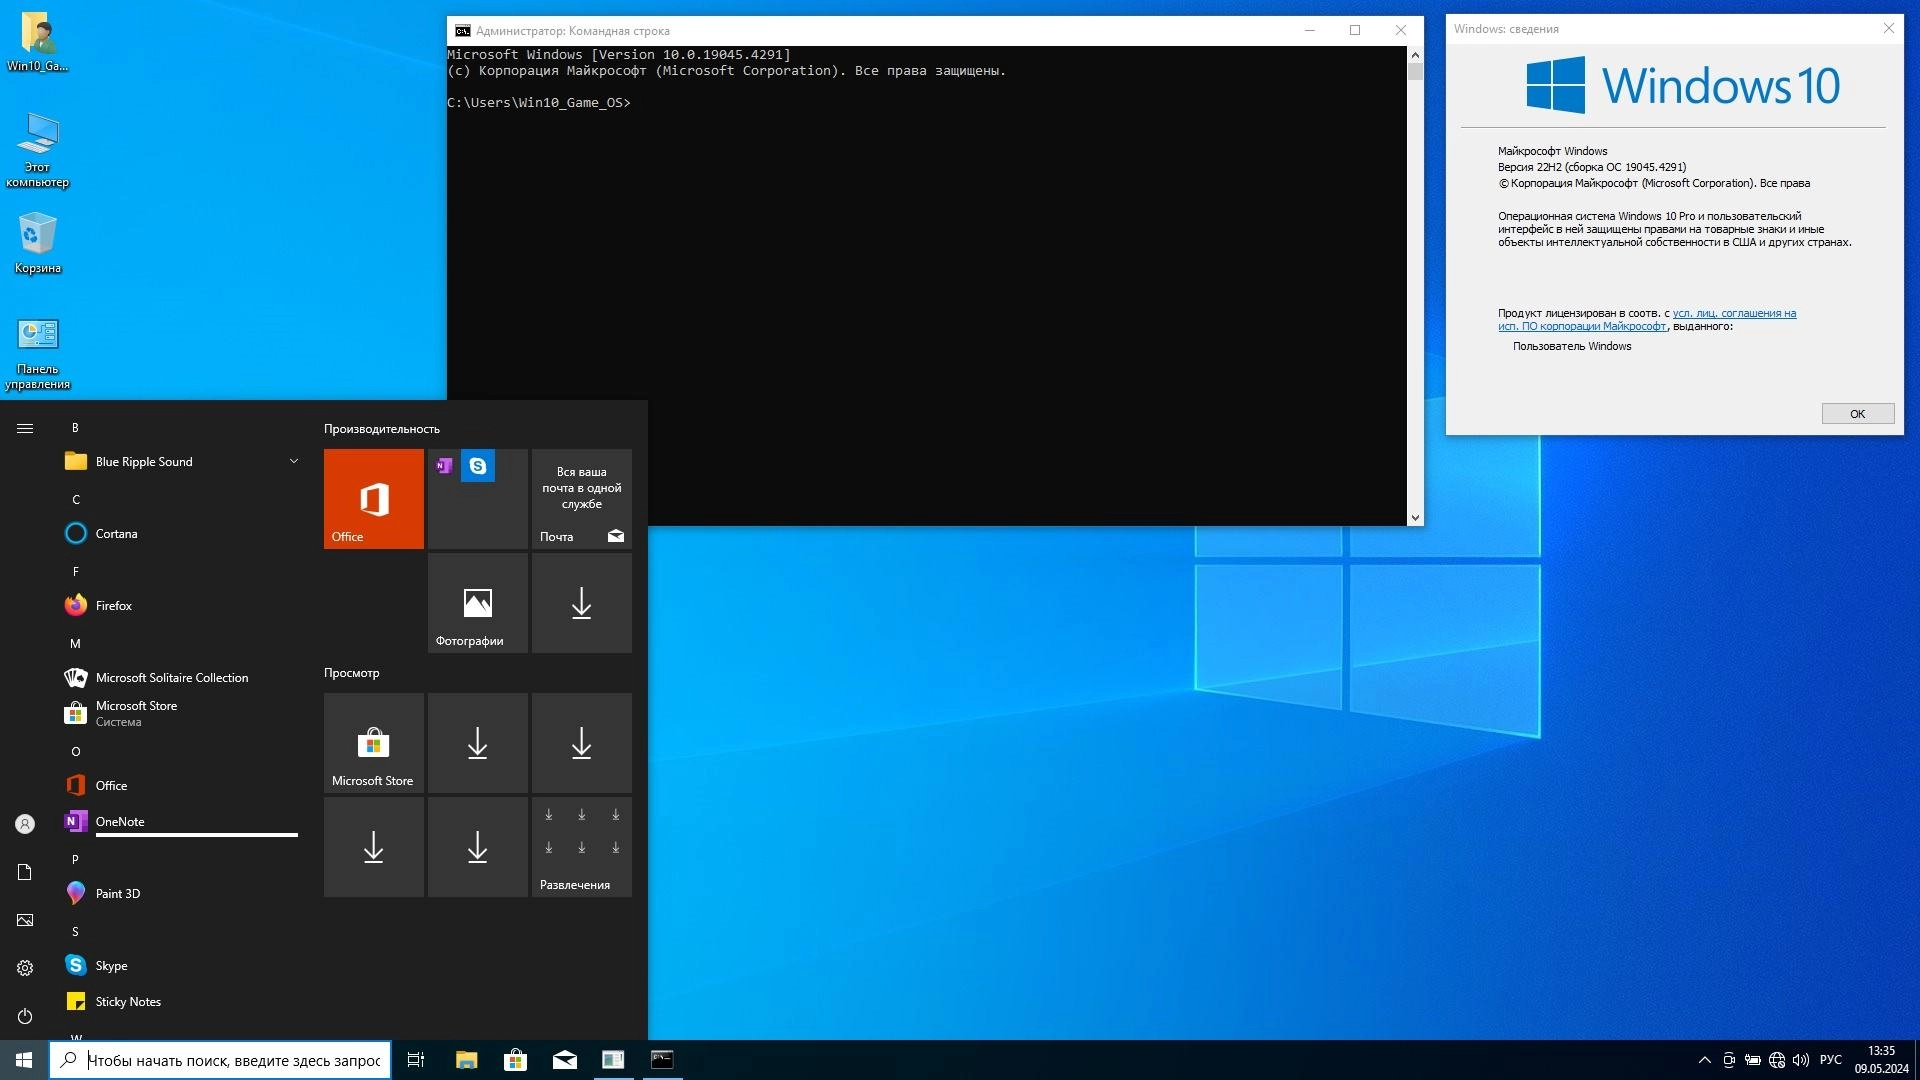
Task: Click OK in the Windows info dialog
Action: coord(1857,414)
